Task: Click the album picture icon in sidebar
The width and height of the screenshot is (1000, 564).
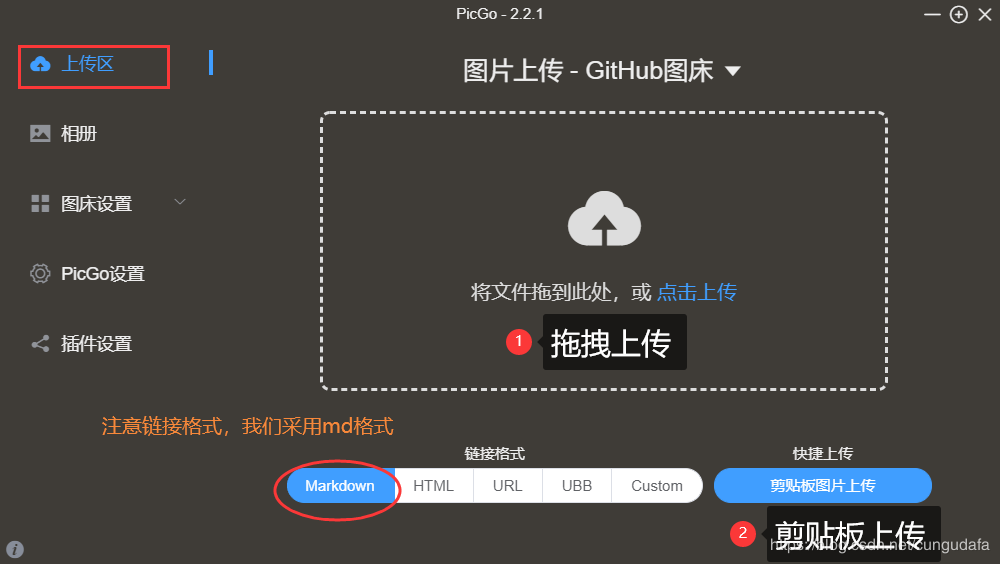Action: (40, 133)
